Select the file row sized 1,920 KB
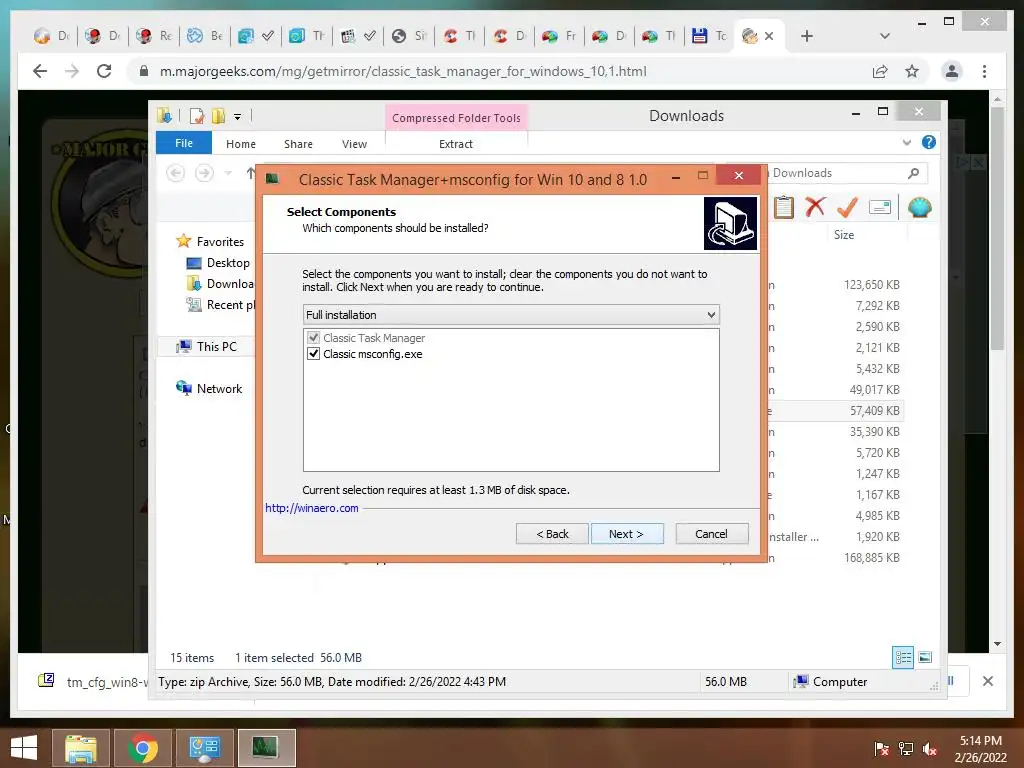The height and width of the screenshot is (768, 1024). 836,537
